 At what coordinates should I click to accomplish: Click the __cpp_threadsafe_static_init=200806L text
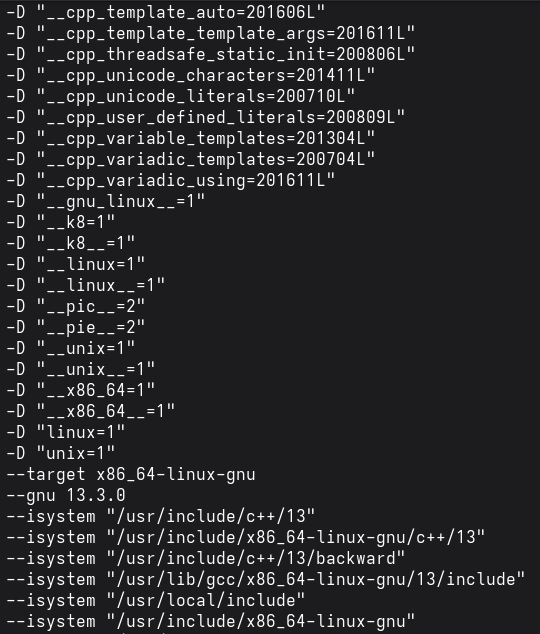(226, 55)
